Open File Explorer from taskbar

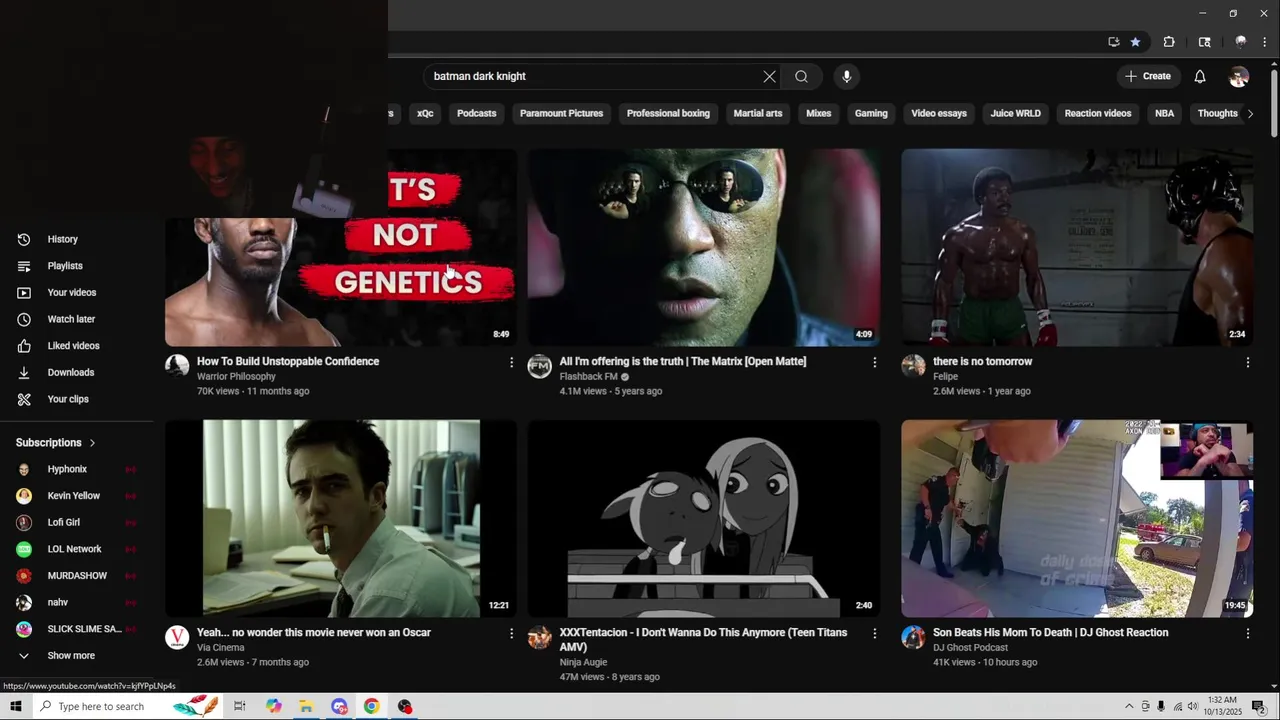306,706
